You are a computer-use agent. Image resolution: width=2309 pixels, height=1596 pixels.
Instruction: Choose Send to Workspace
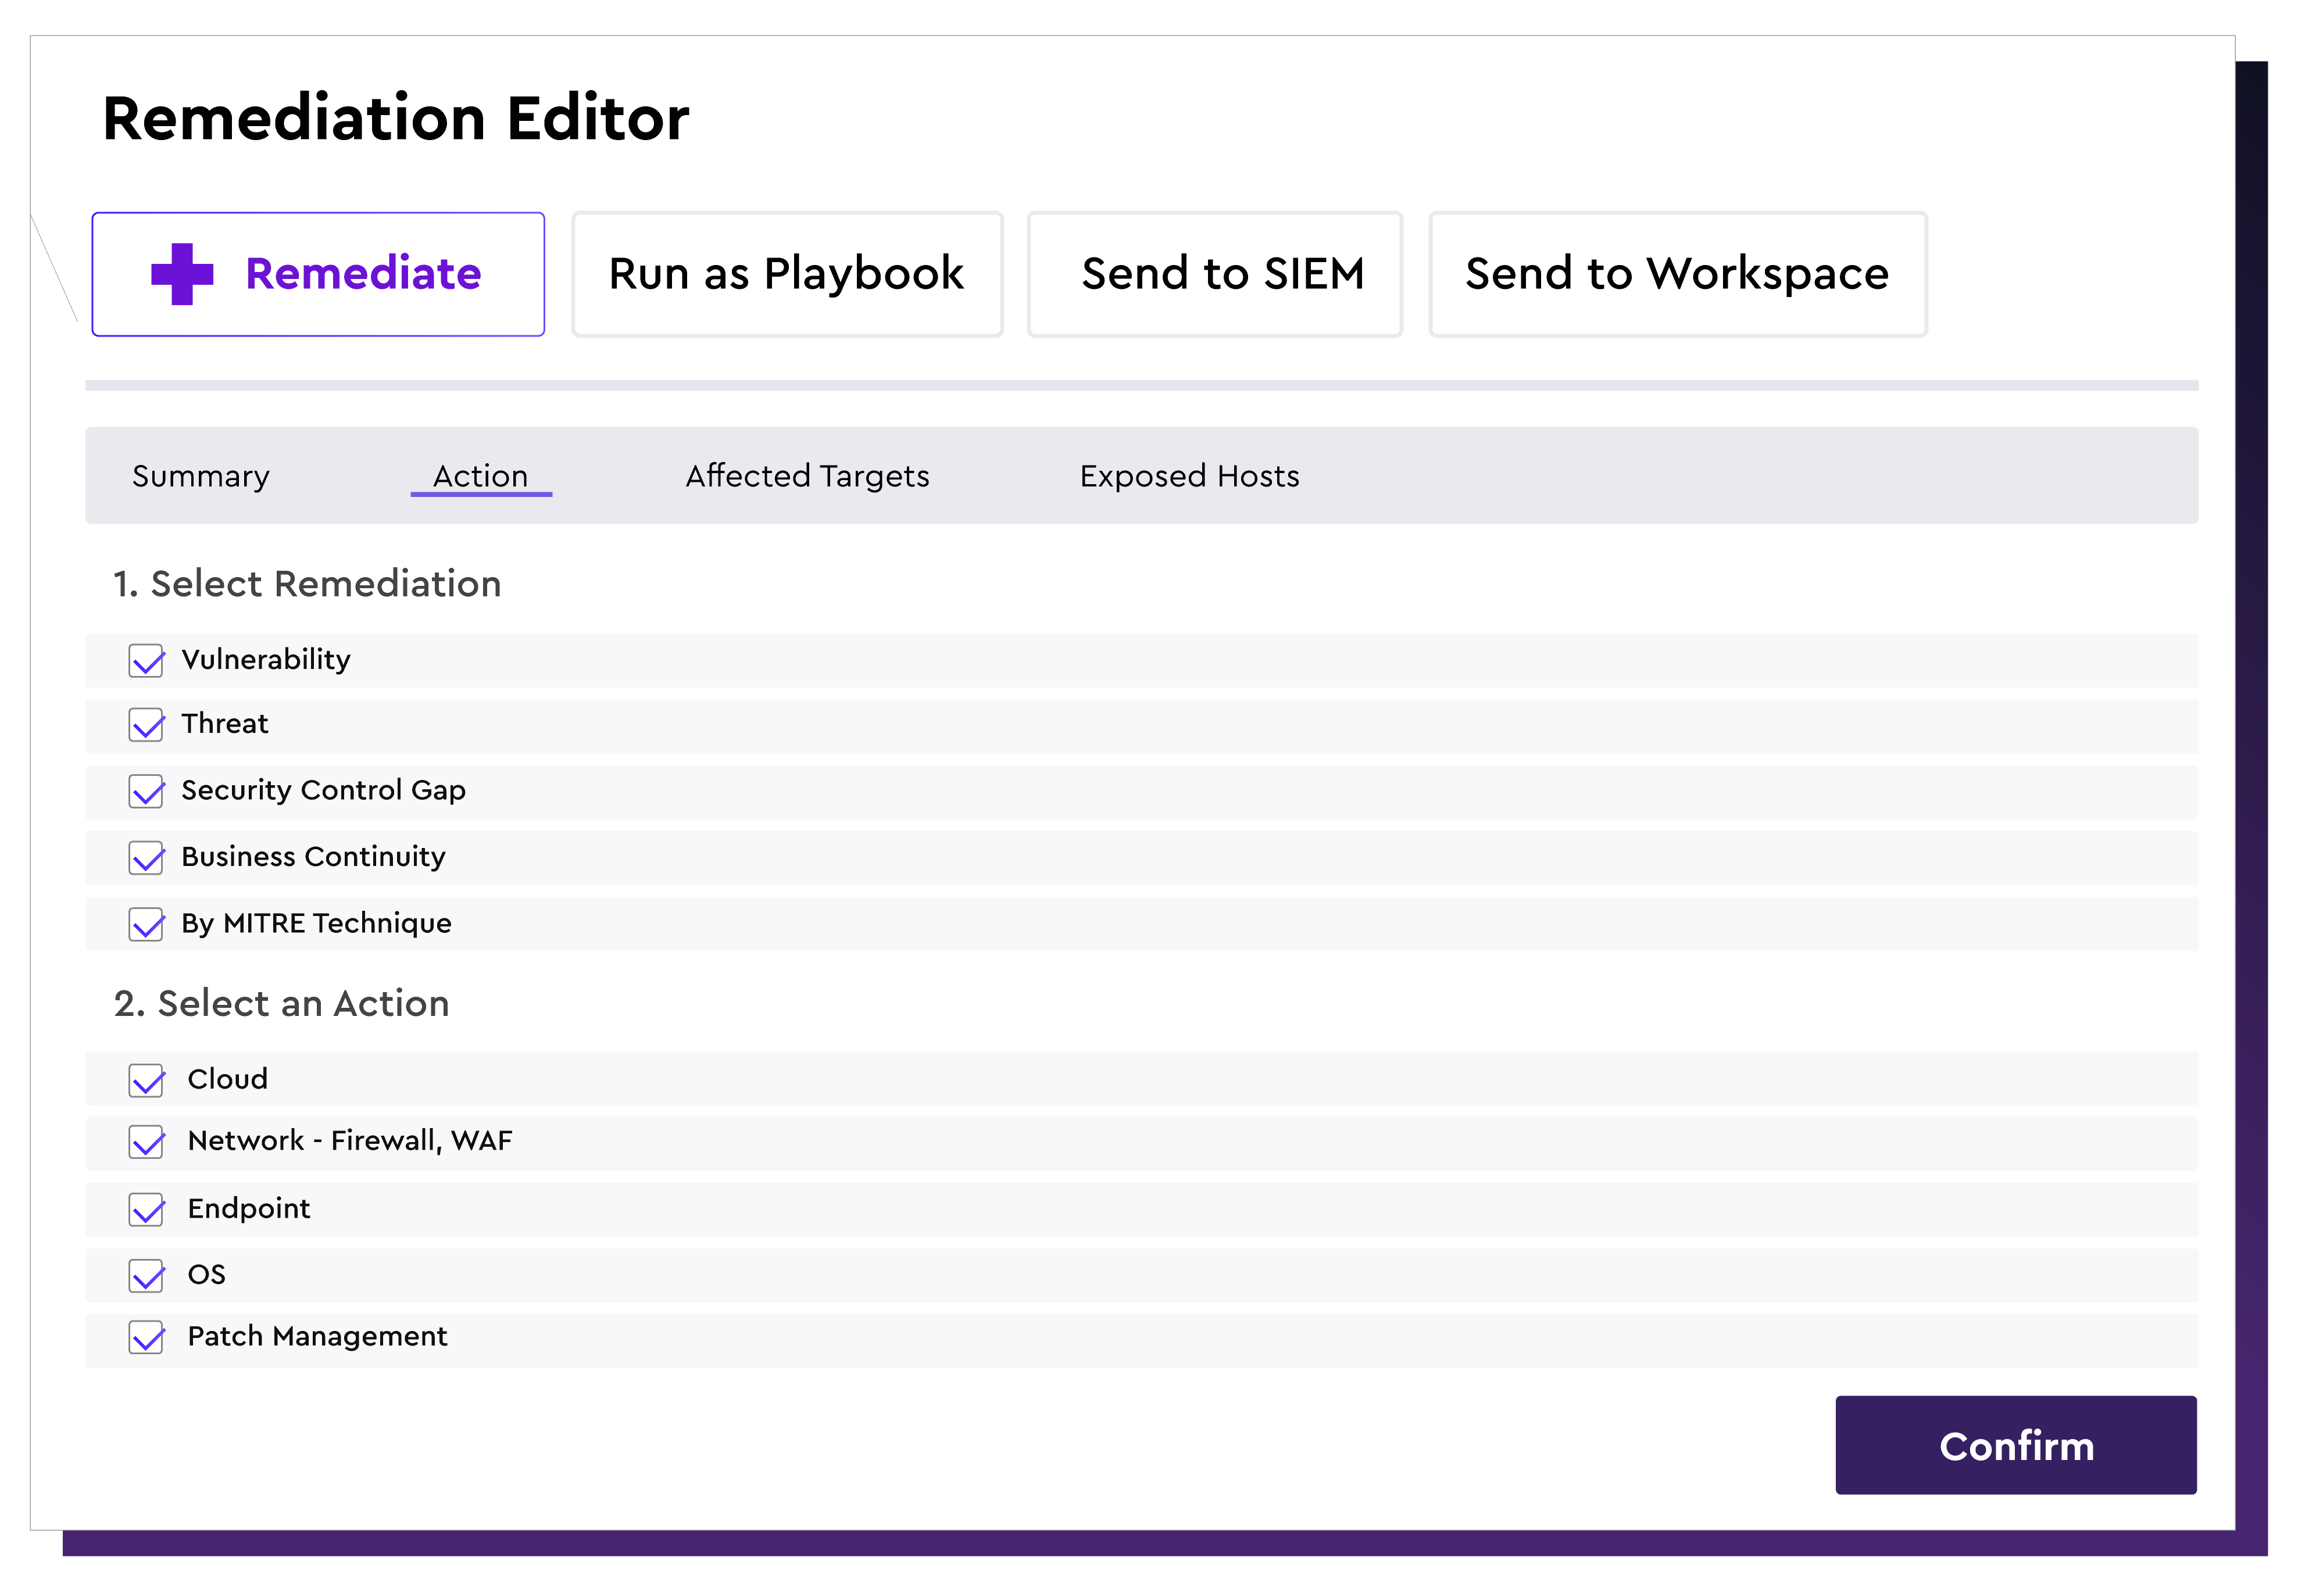1677,274
